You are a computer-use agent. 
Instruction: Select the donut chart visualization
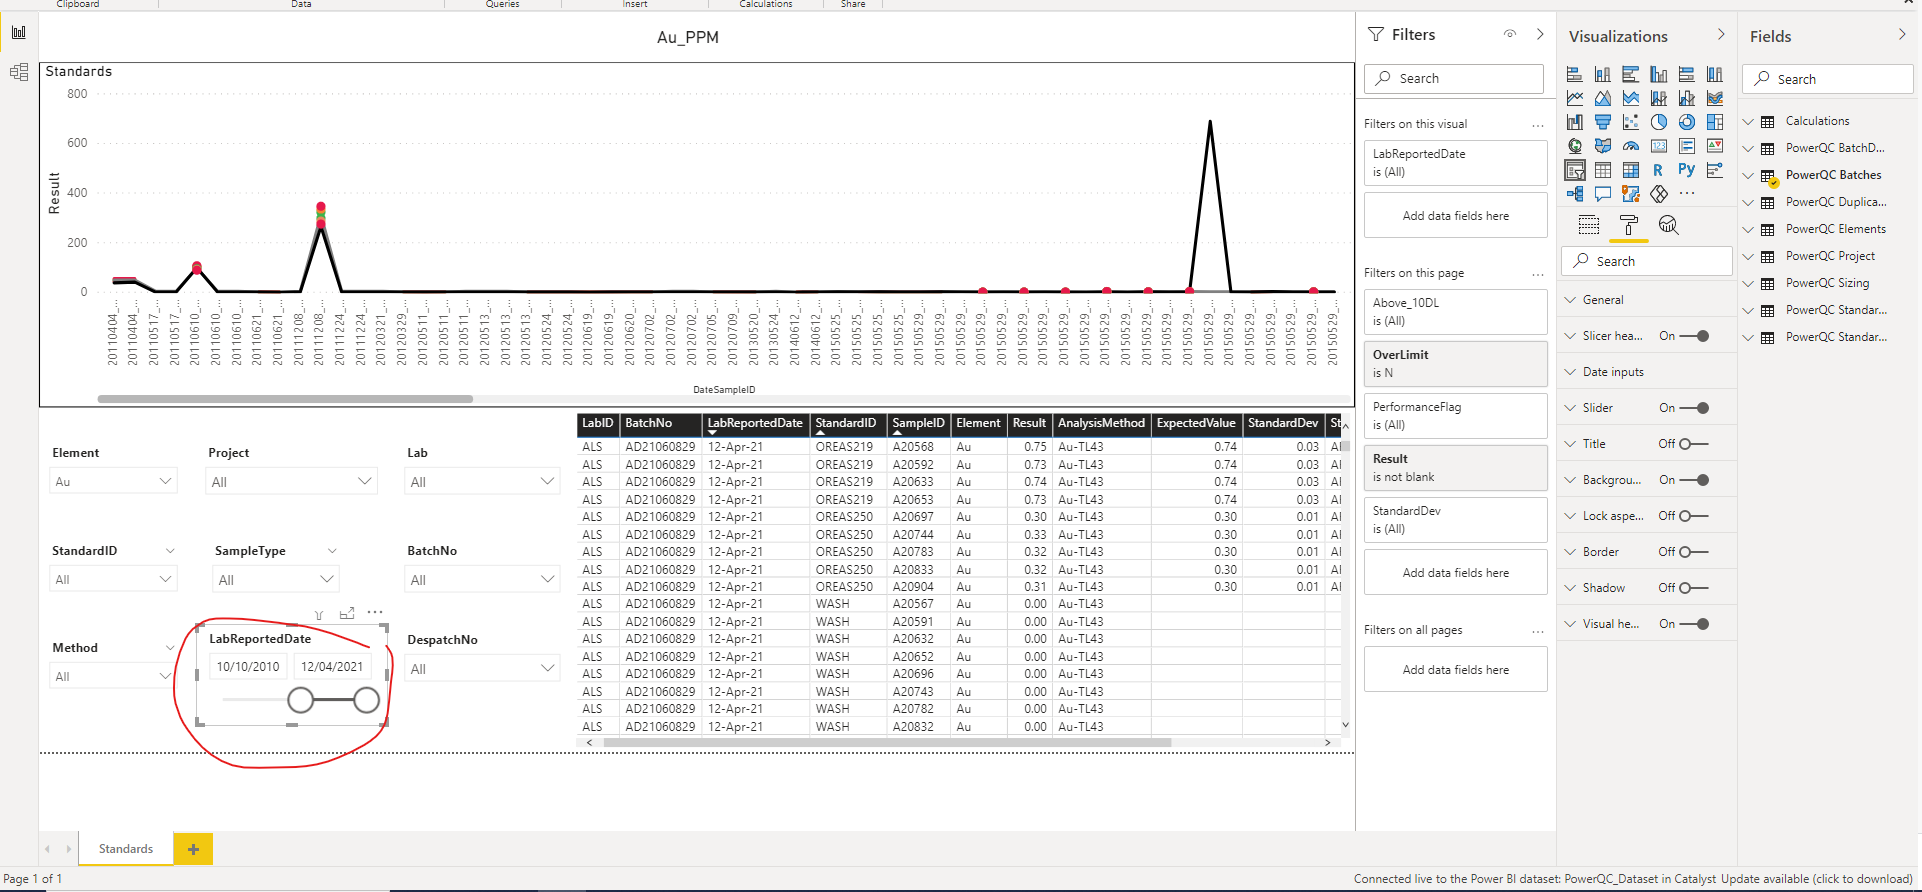coord(1687,122)
